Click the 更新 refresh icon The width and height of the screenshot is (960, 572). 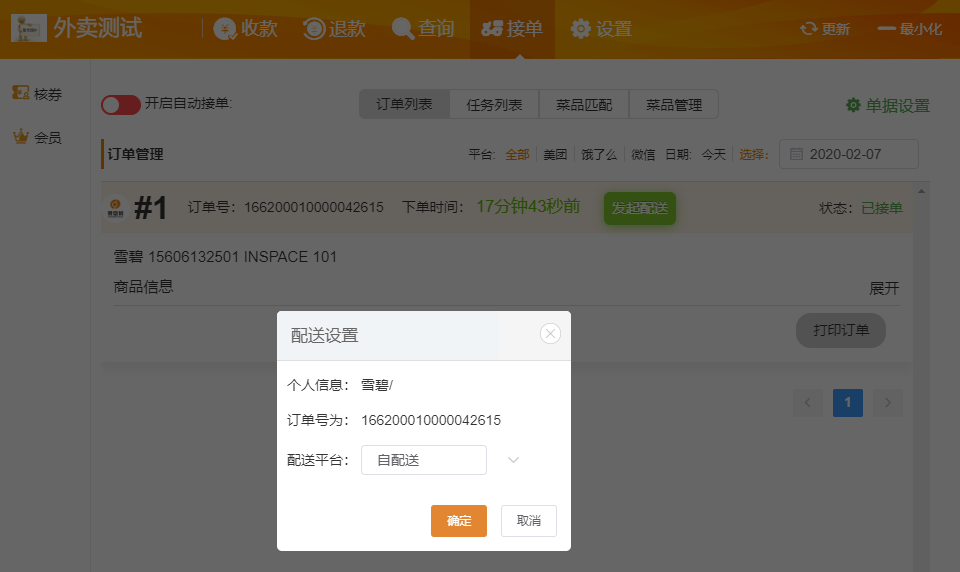coord(809,29)
